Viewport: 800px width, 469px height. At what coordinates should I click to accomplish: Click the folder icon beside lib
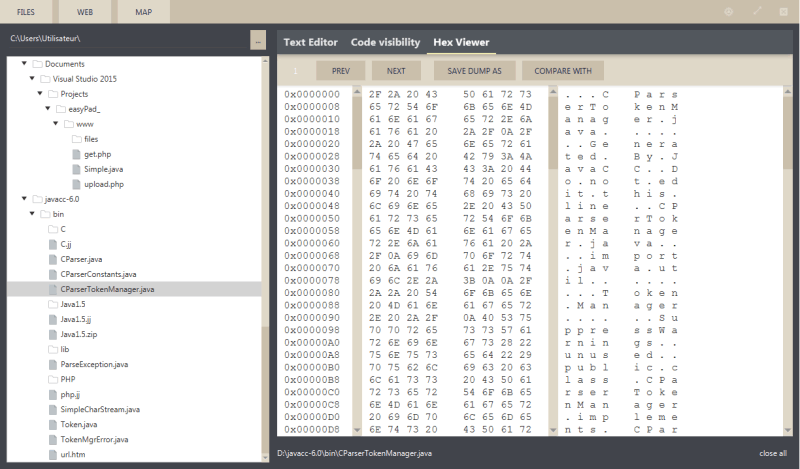tap(52, 349)
